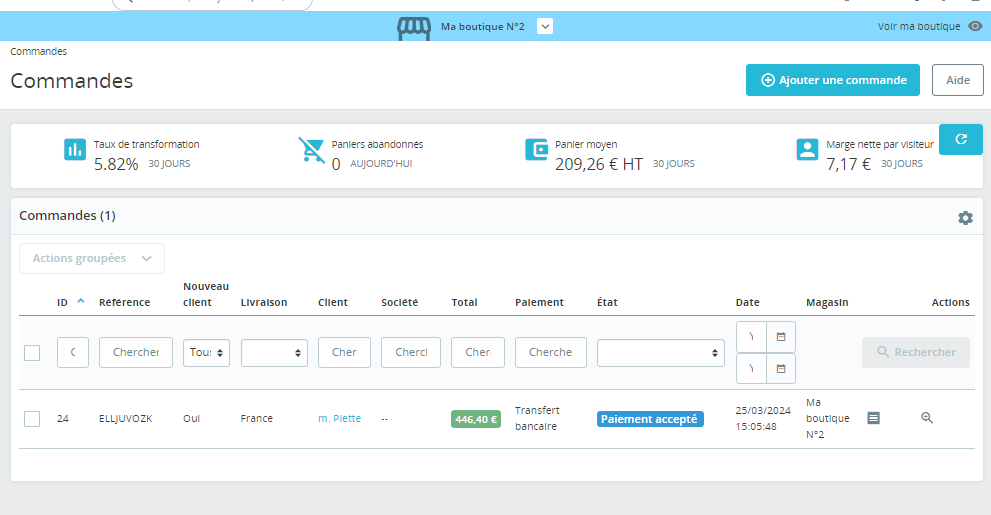Click the order date 25/03/2024 cell
Screen dimensions: 991x515
tap(763, 418)
